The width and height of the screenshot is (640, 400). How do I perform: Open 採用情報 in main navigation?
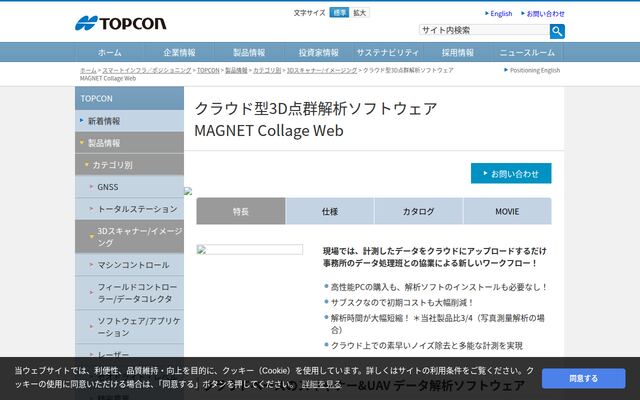(458, 52)
